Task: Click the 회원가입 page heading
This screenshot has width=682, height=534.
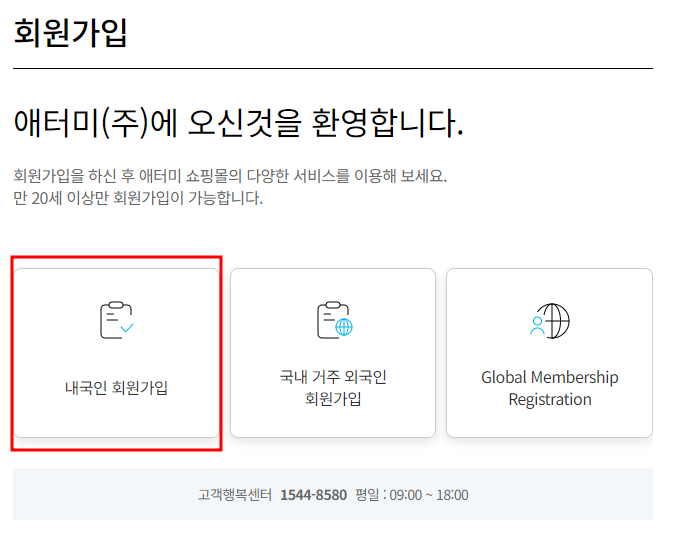Action: (x=70, y=33)
